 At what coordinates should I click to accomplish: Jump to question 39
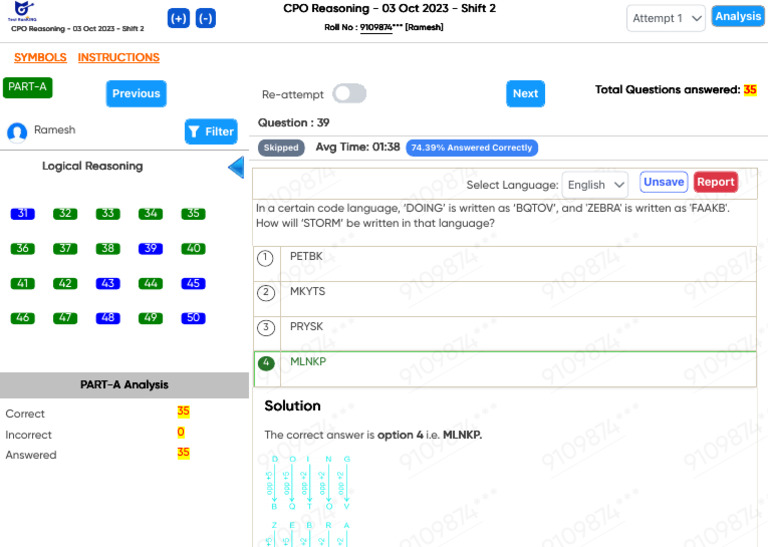150,248
